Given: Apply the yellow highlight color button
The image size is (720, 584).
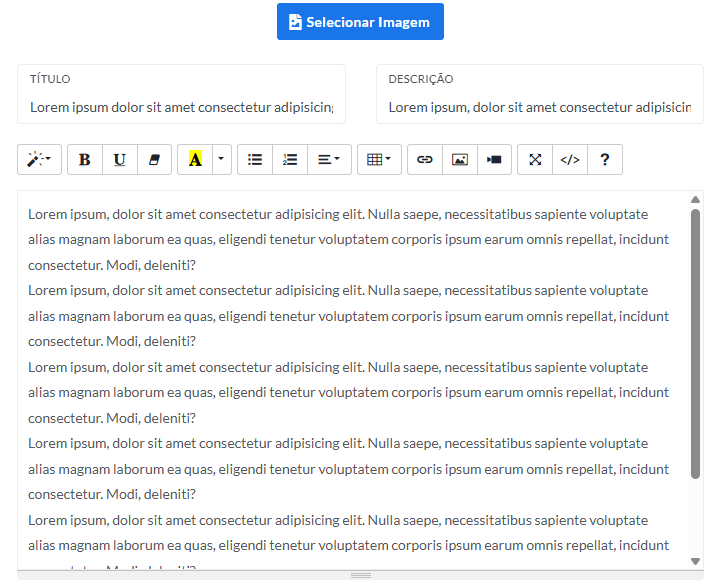Looking at the screenshot, I should click(x=195, y=159).
